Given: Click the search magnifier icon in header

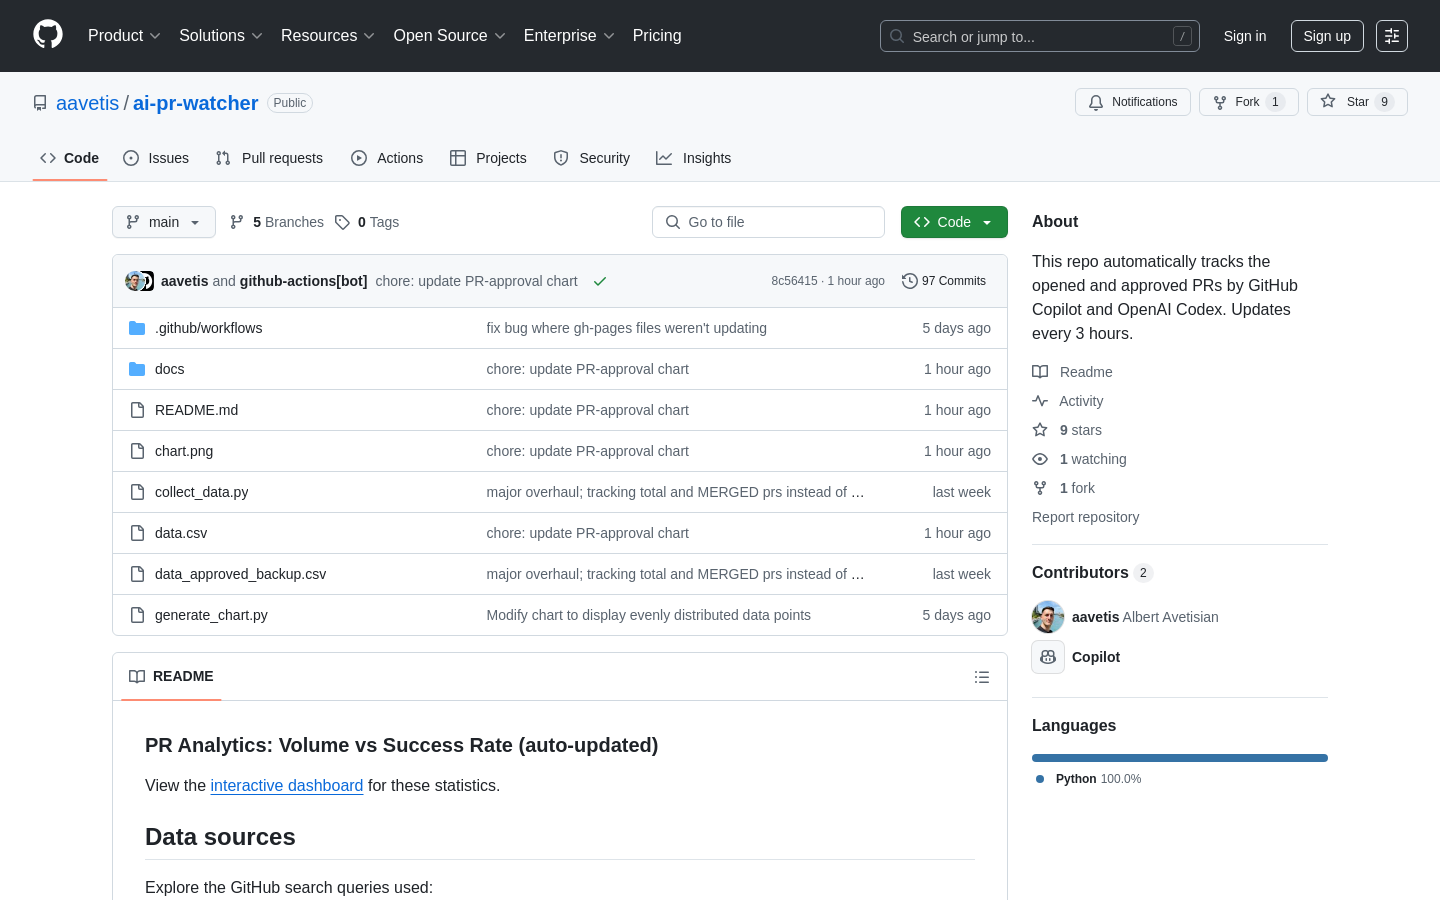Looking at the screenshot, I should click(x=897, y=36).
